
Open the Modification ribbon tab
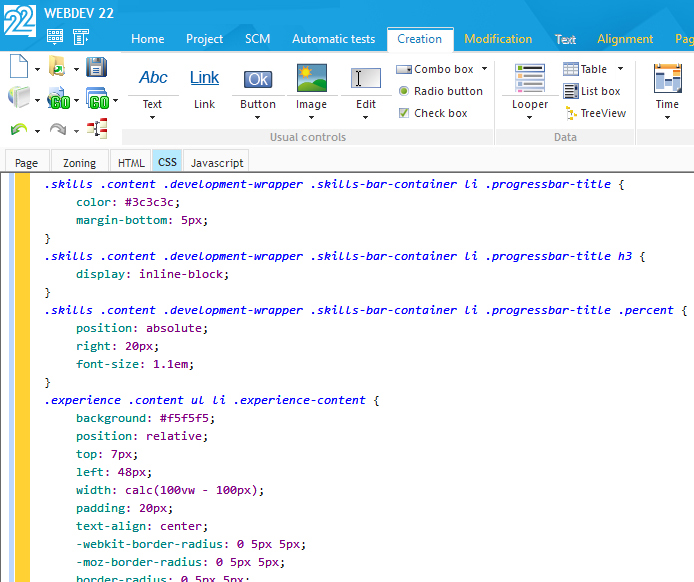498,39
